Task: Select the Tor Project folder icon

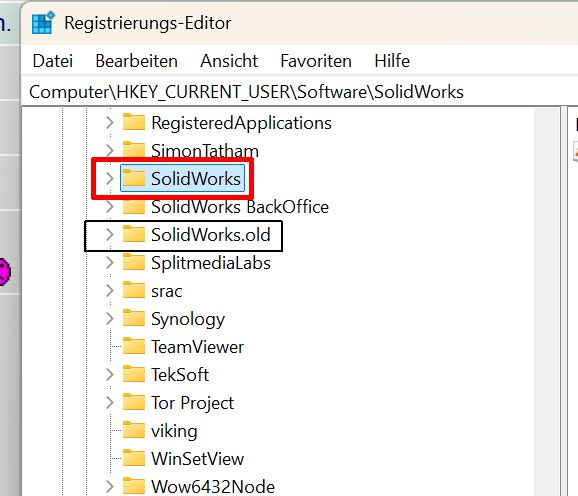Action: pos(133,402)
